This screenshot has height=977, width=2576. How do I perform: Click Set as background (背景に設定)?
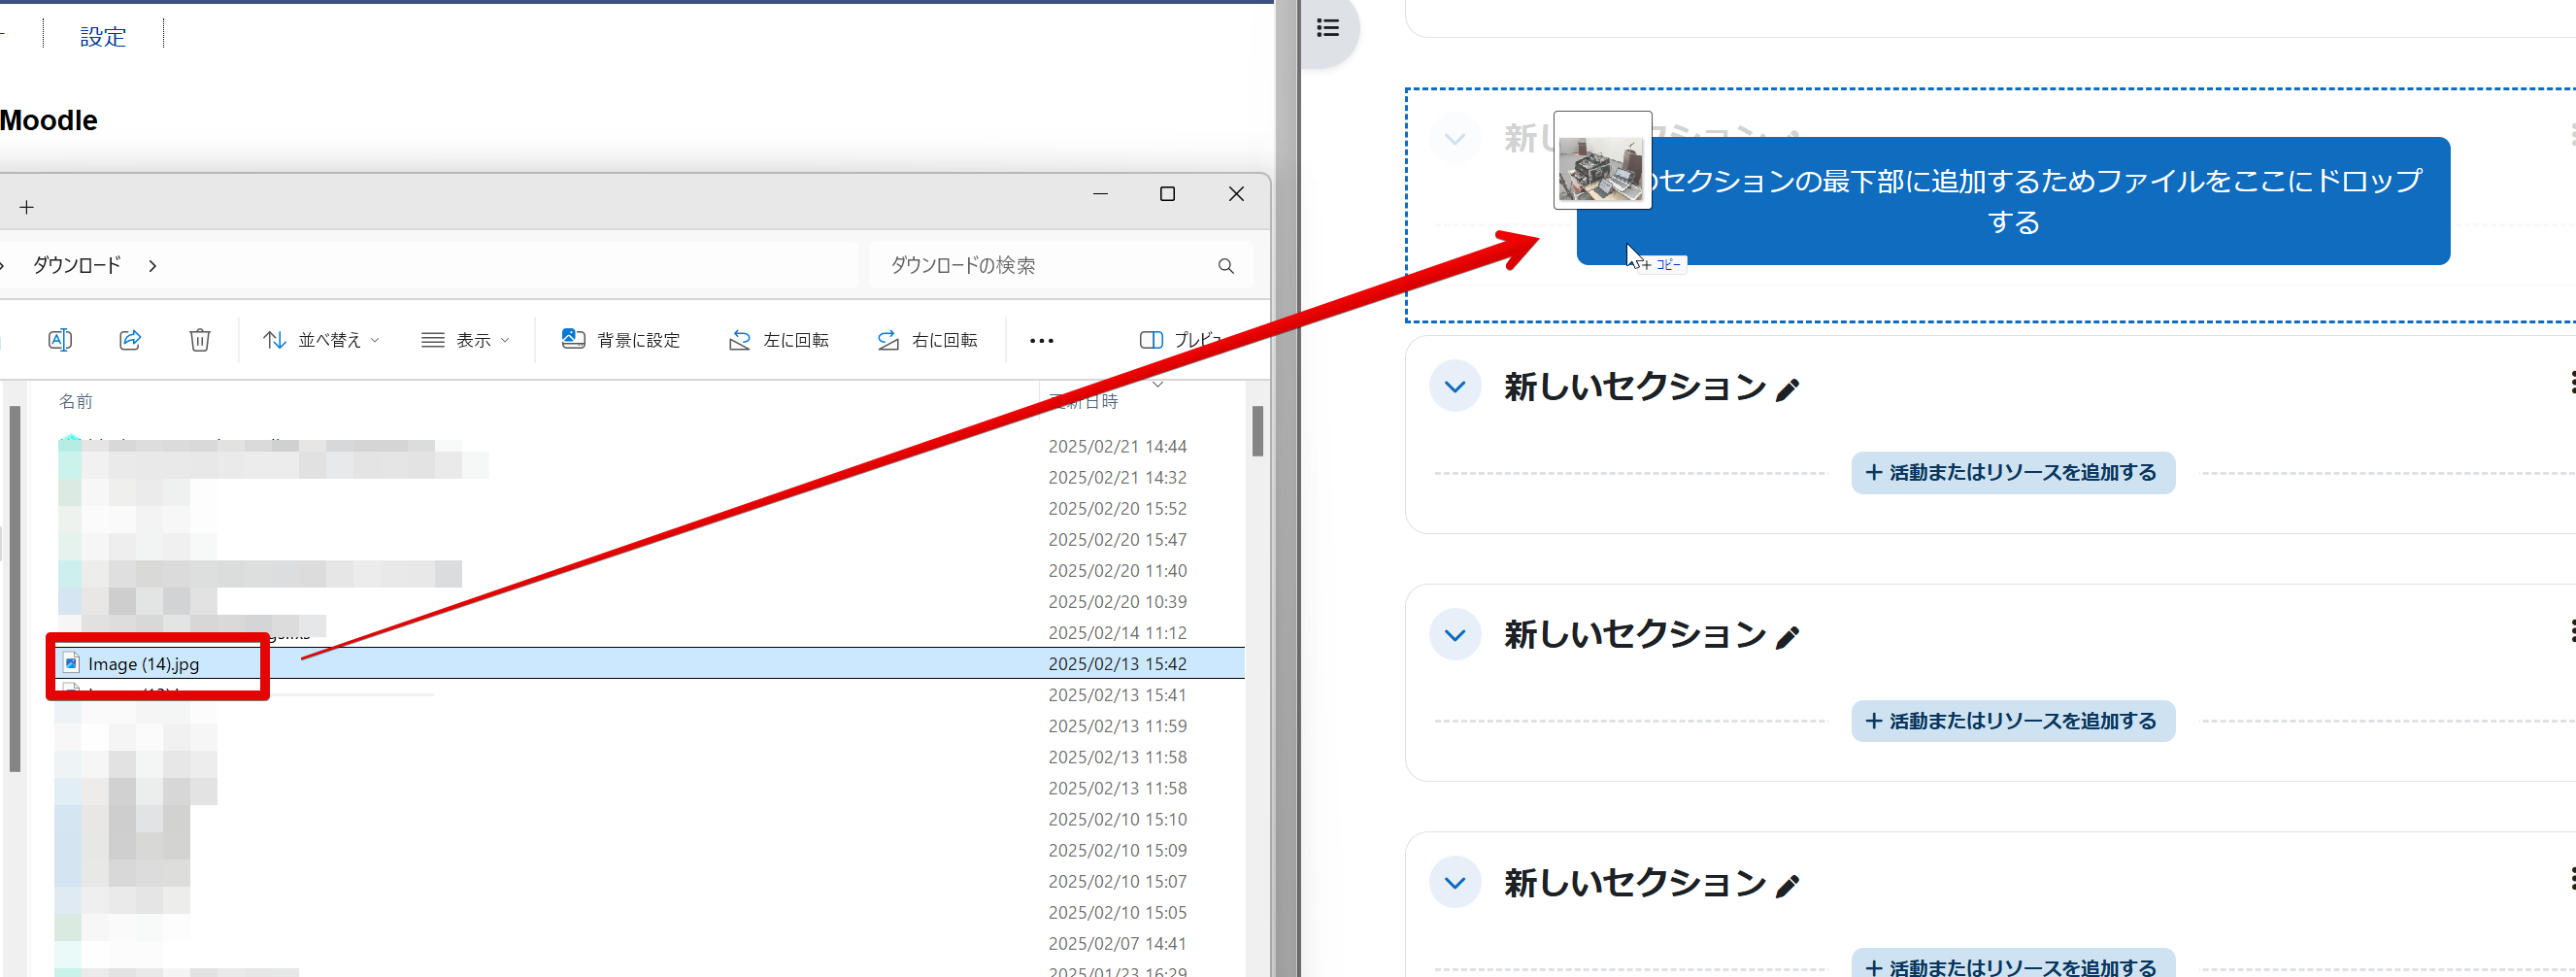[x=621, y=340]
